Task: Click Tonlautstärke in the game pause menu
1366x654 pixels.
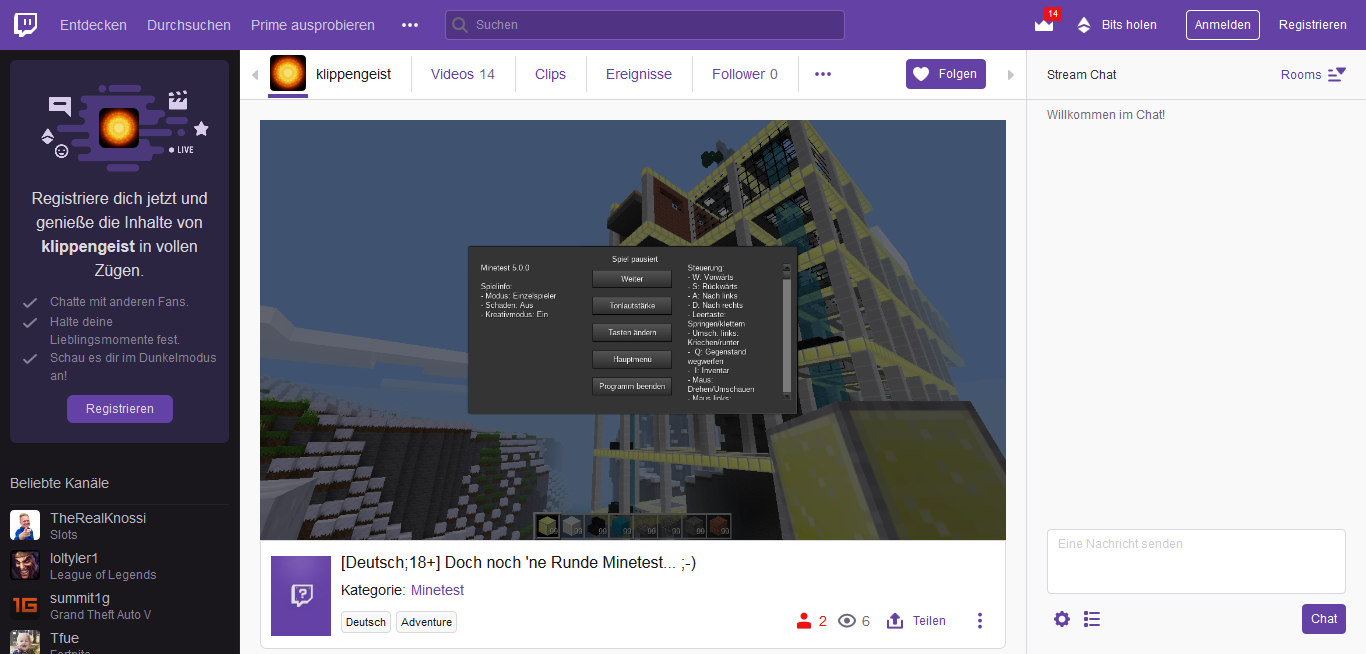Action: [x=632, y=305]
